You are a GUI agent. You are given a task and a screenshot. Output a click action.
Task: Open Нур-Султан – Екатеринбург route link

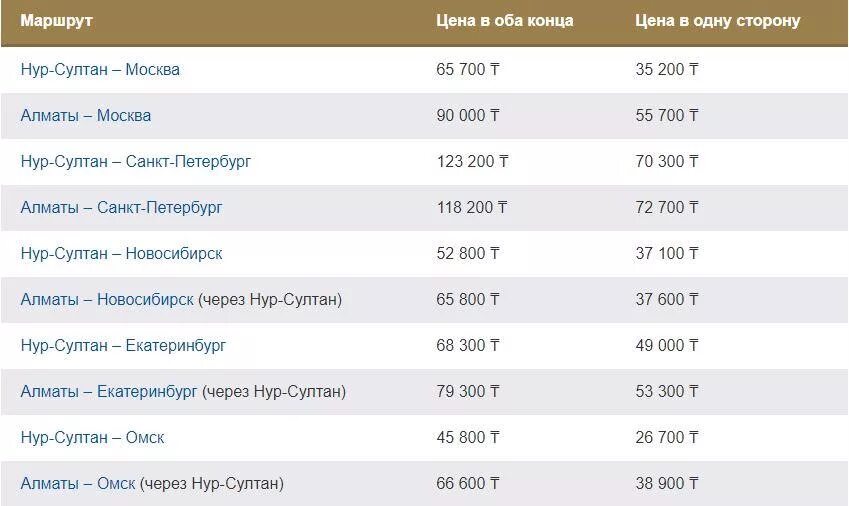click(x=123, y=345)
